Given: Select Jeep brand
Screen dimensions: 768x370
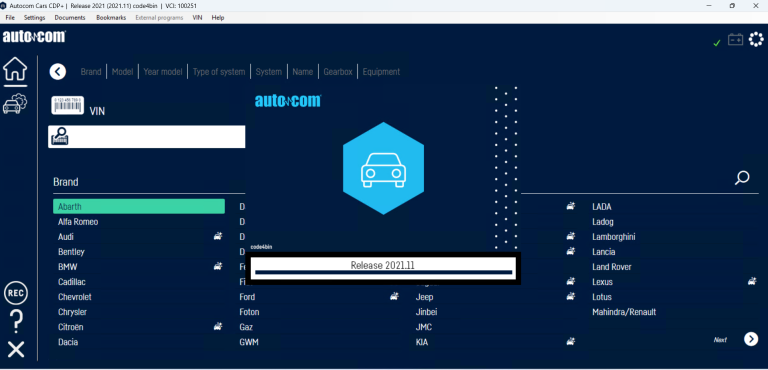Looking at the screenshot, I should pyautogui.click(x=424, y=296).
